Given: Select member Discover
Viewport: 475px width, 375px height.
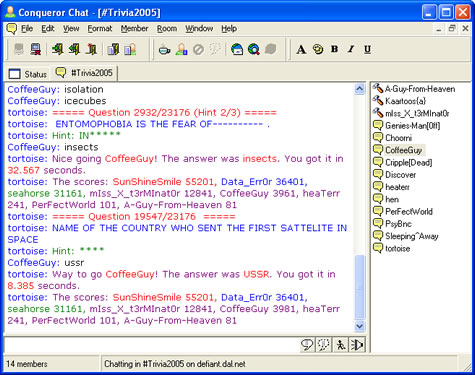Looking at the screenshot, I should point(394,175).
